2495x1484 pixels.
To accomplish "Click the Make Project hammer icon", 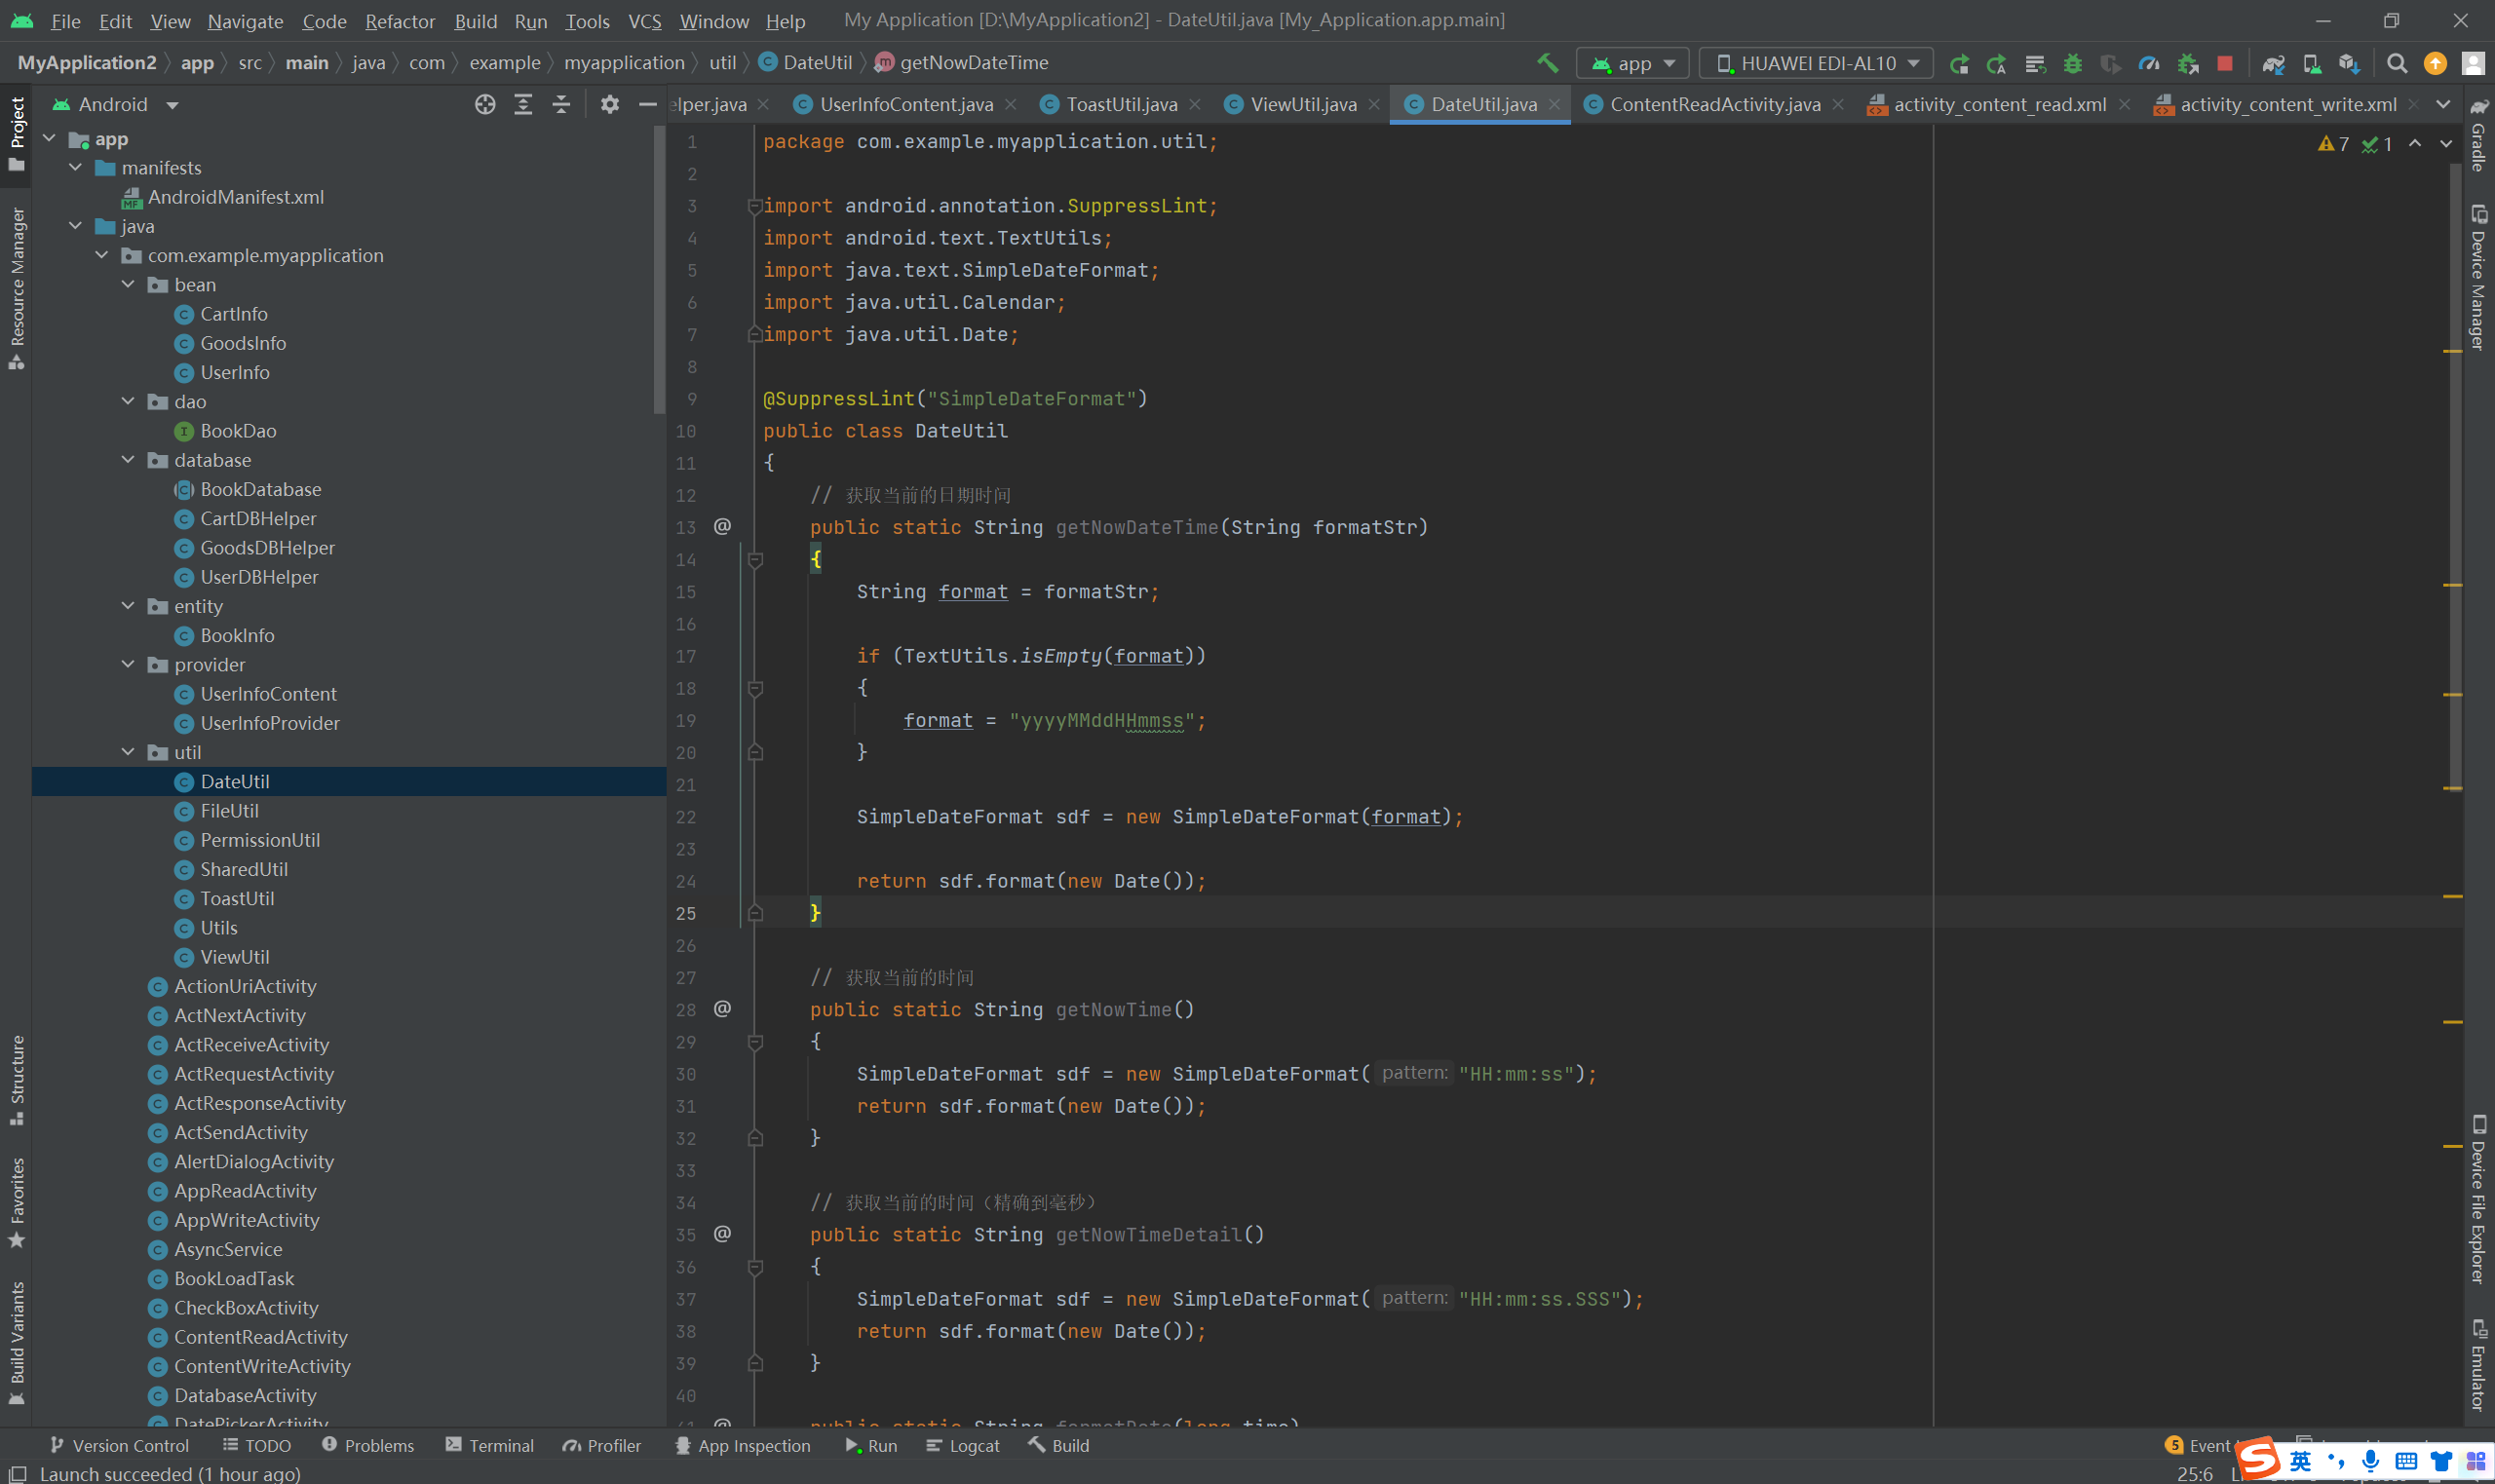I will click(x=1547, y=63).
